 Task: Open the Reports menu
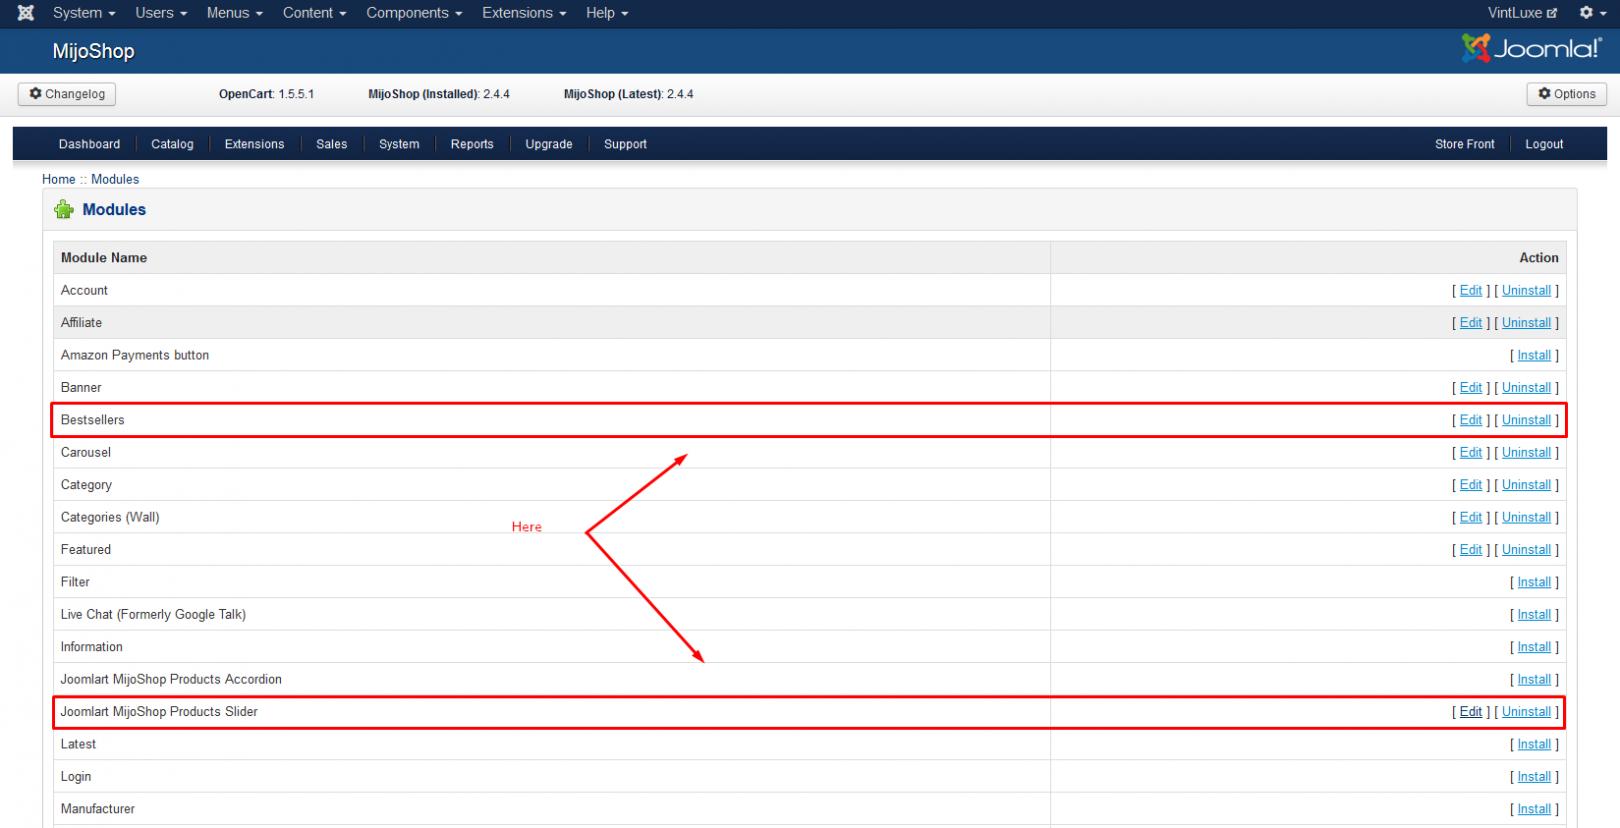(472, 144)
